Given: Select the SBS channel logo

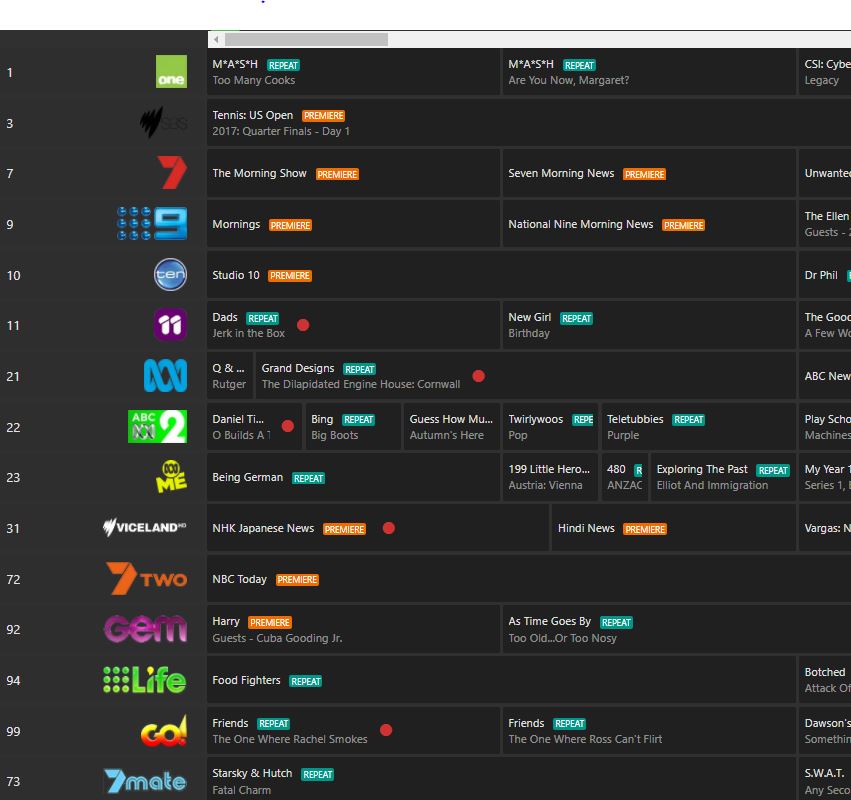Looking at the screenshot, I should click(x=163, y=123).
